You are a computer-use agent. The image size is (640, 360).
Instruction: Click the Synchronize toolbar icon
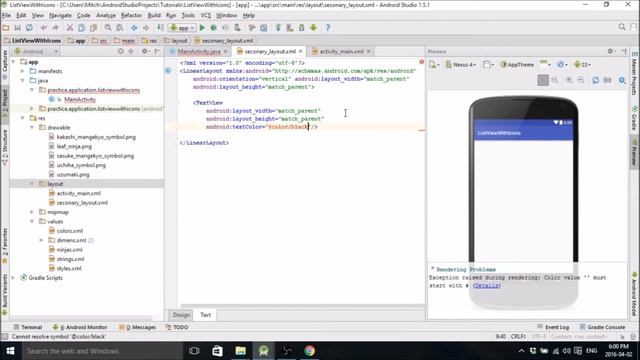[29, 28]
